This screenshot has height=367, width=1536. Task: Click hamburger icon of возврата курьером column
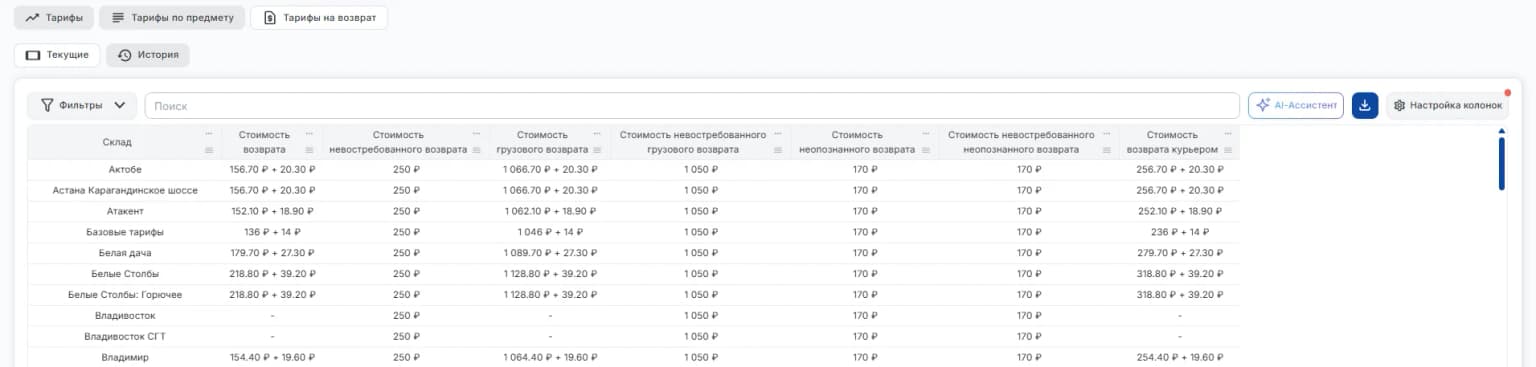[1227, 150]
